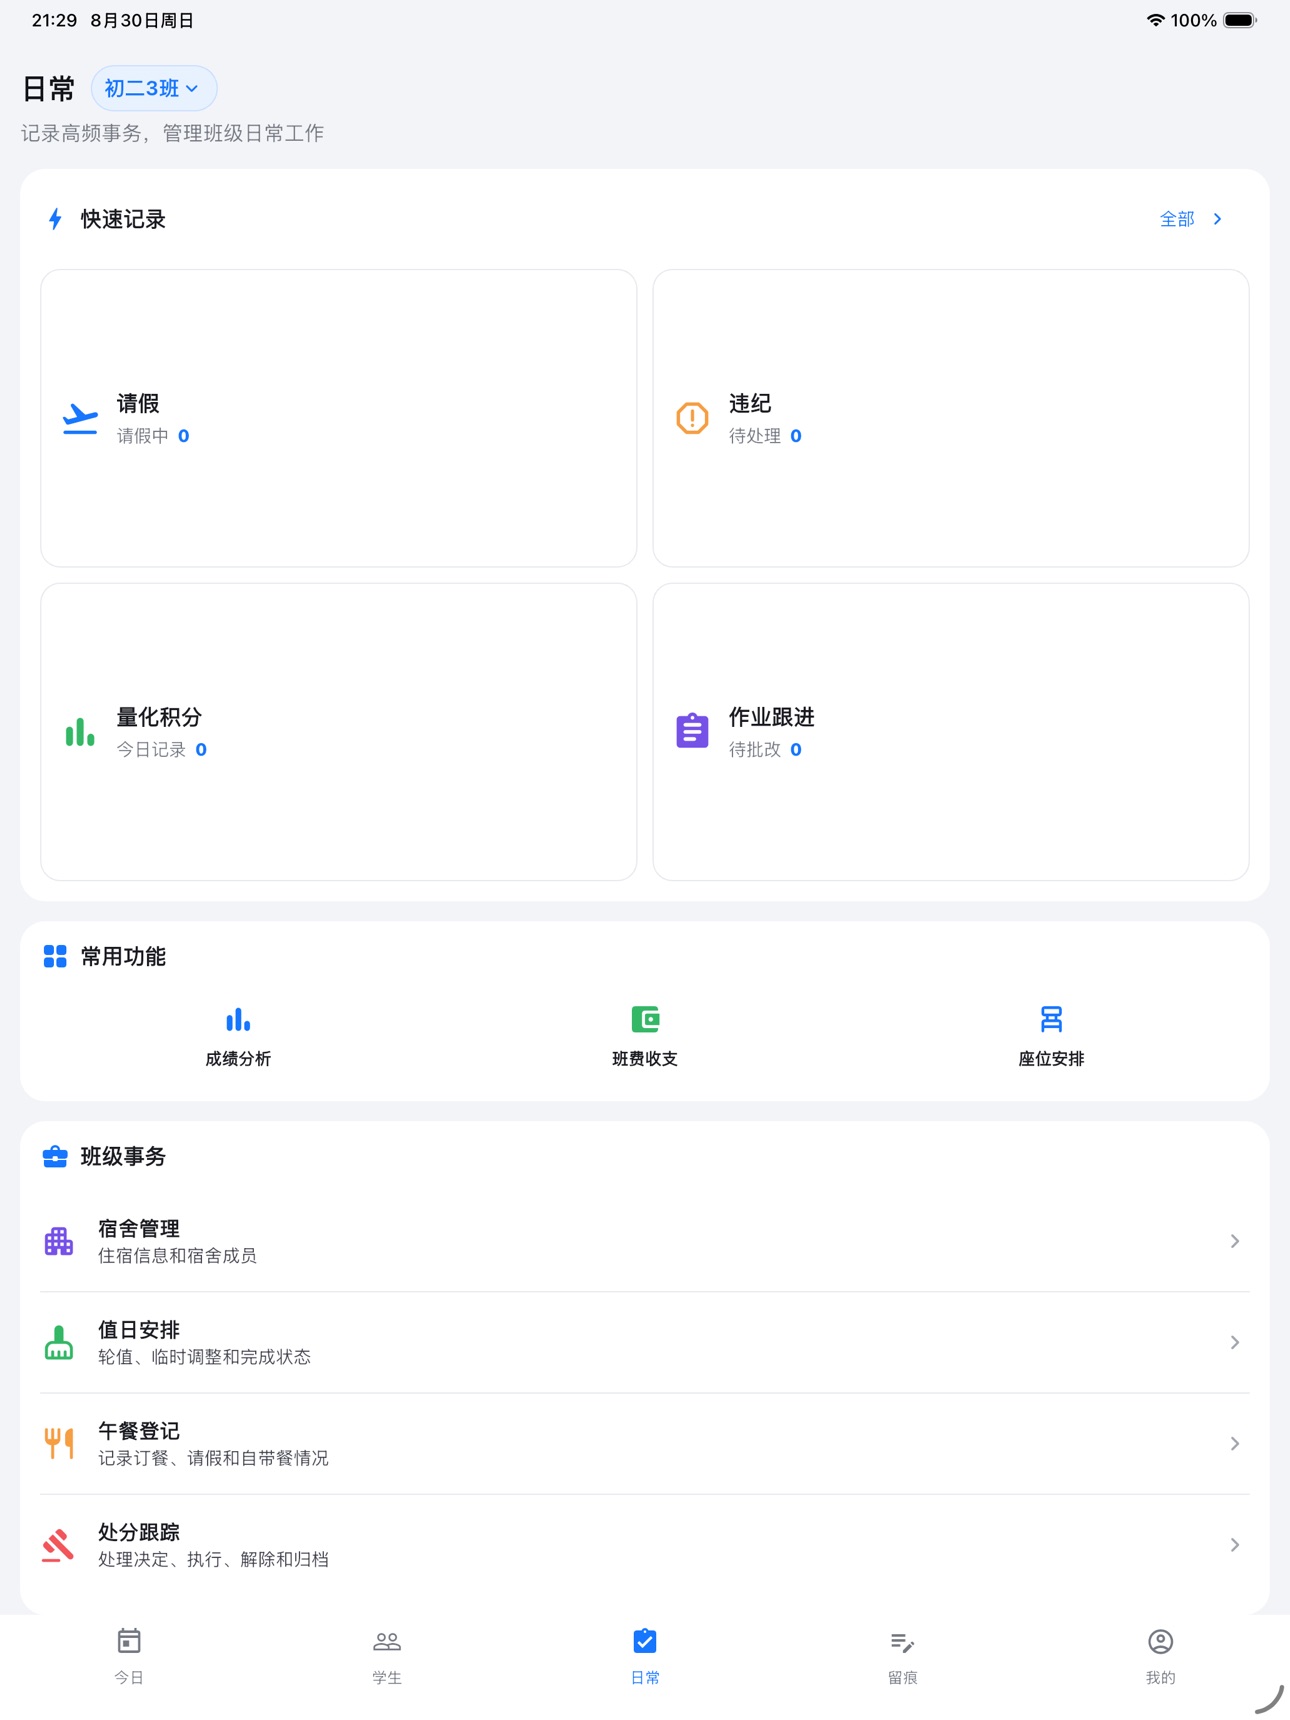Tap the clipboard icon for 作业跟进

coord(692,731)
